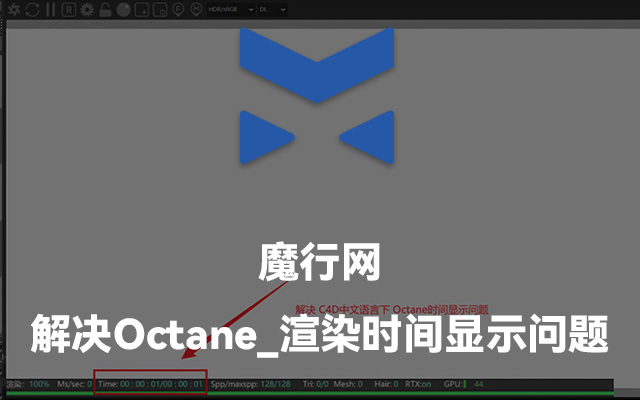
Task: Click the Time 00:00:01/00:00:01 readout
Action: (150, 384)
